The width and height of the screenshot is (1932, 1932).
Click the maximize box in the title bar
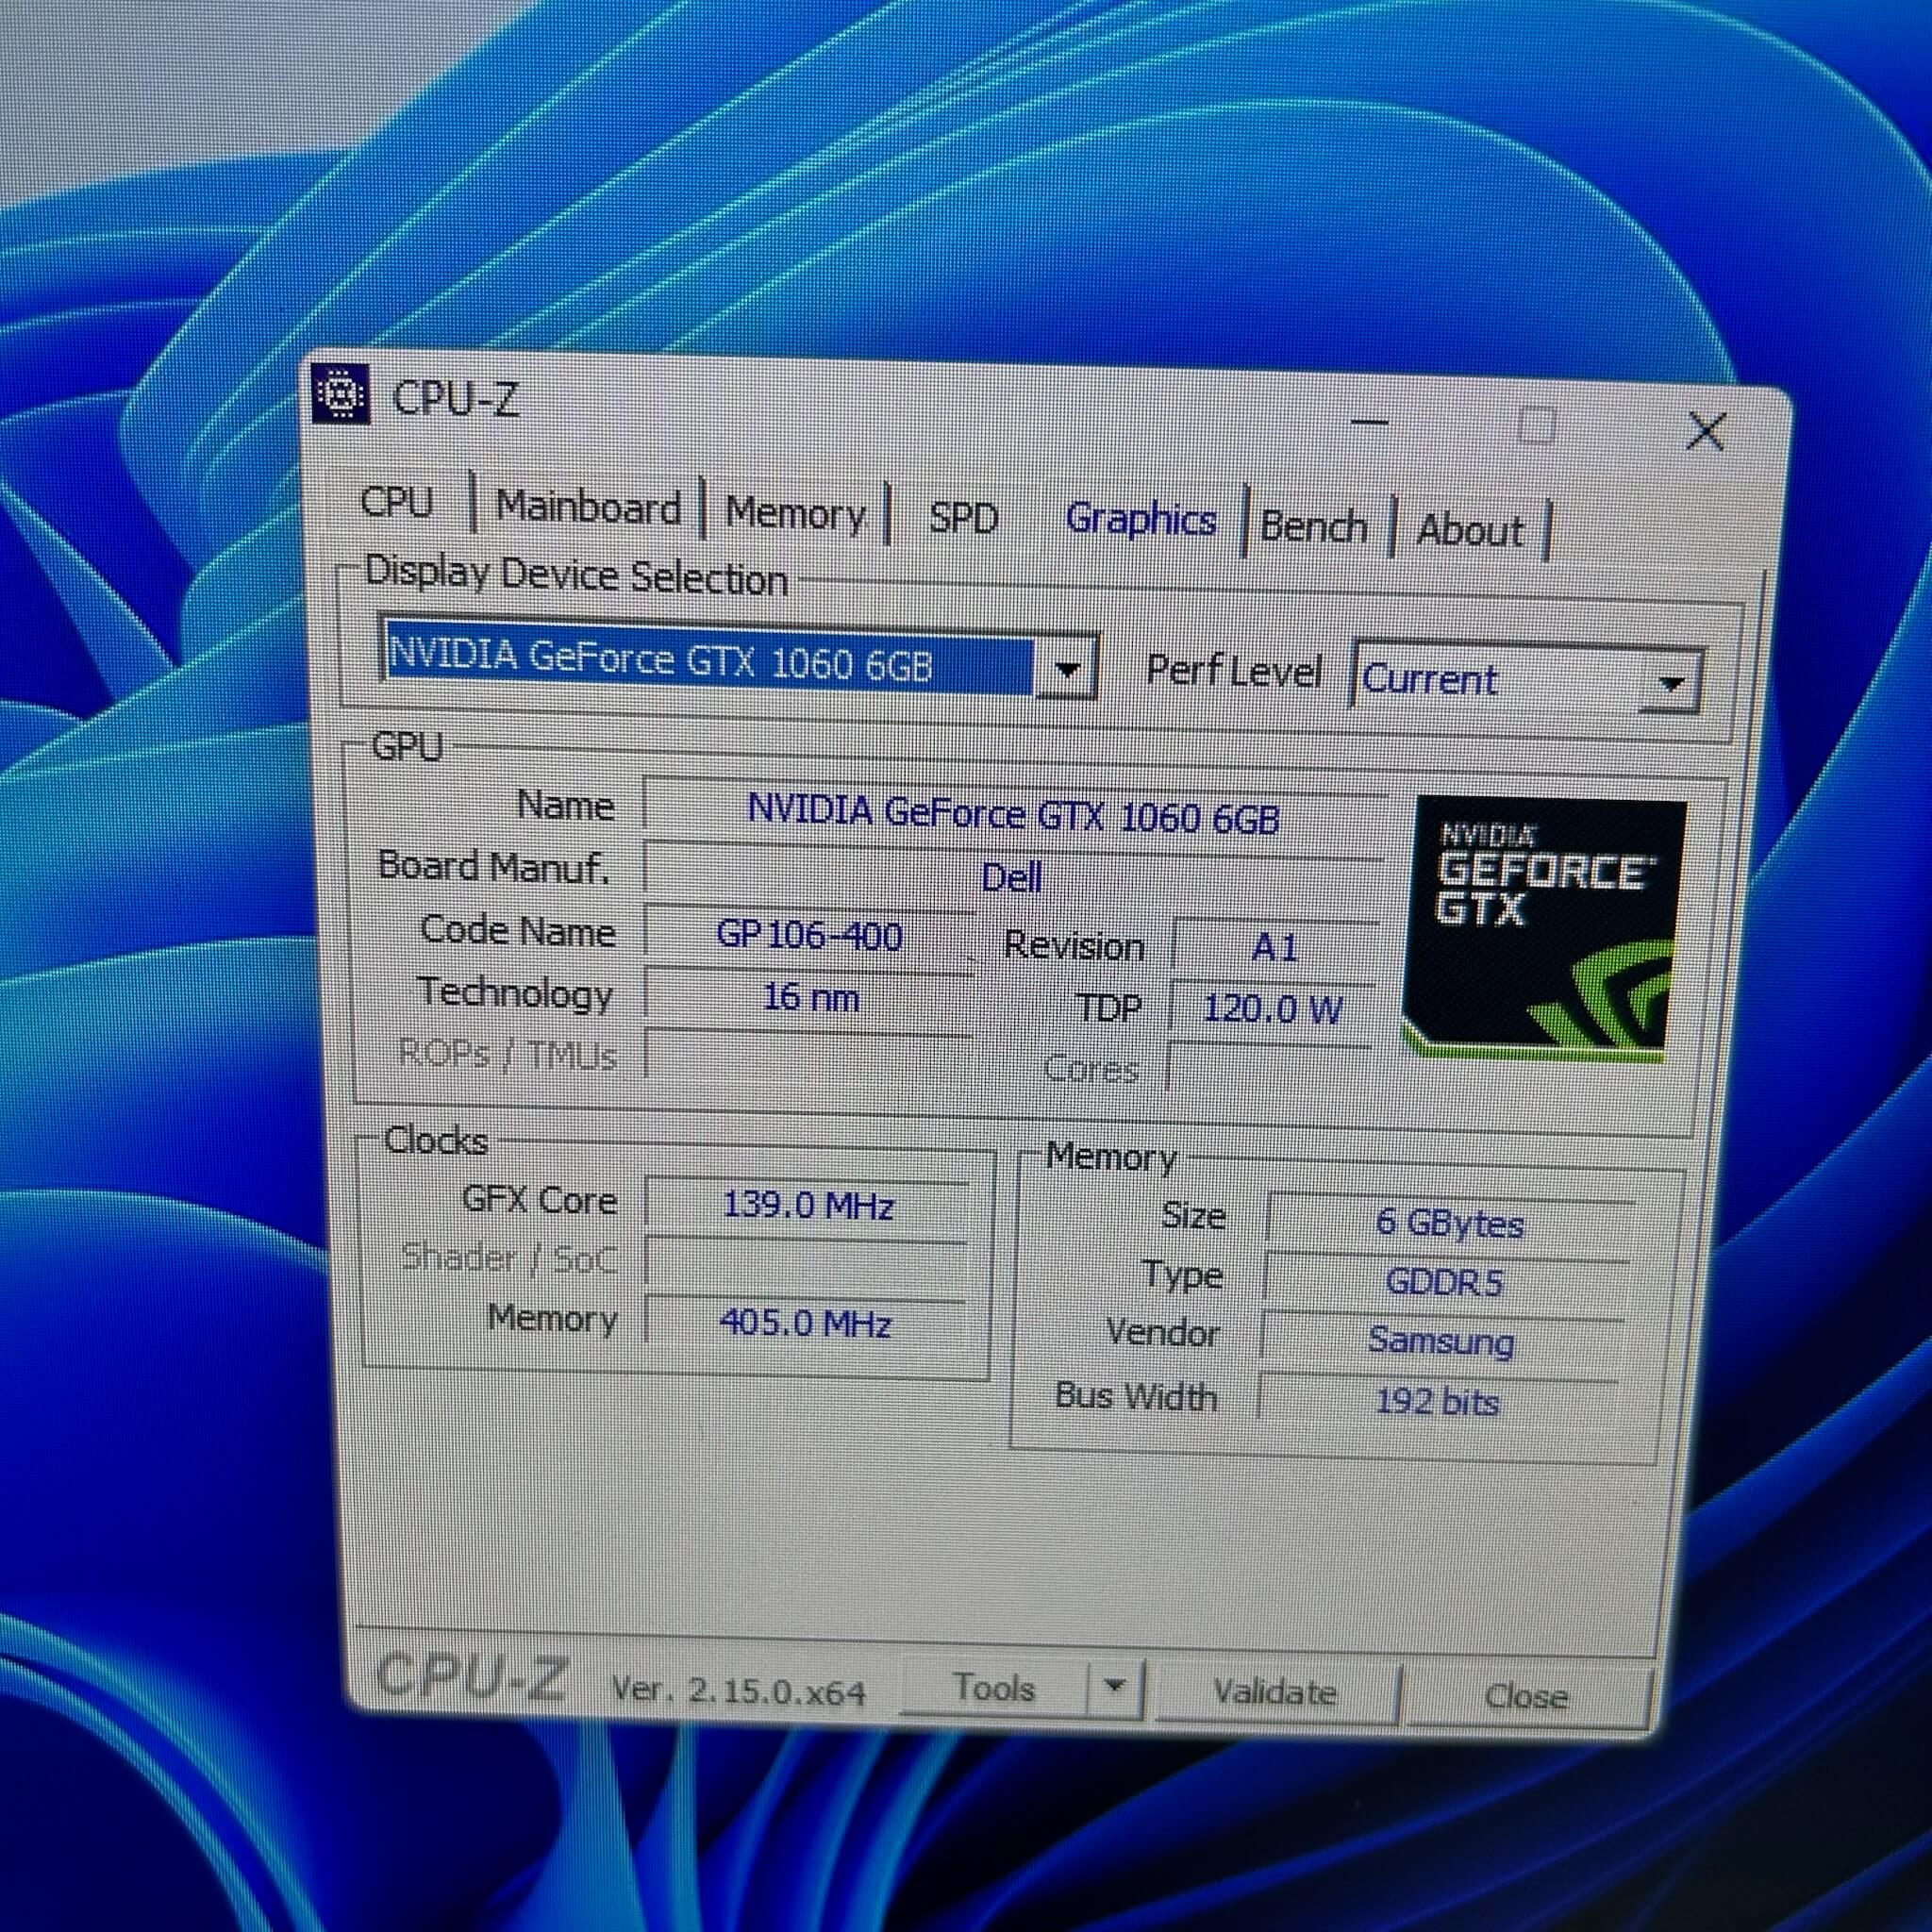[x=1536, y=427]
